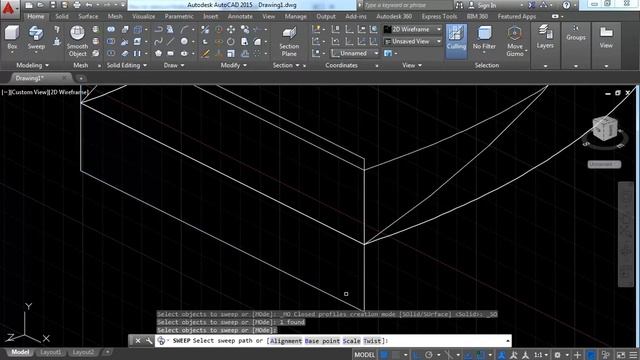Screen dimensions: 640x360
Task: Expand the Modeling panel
Action: 33,65
